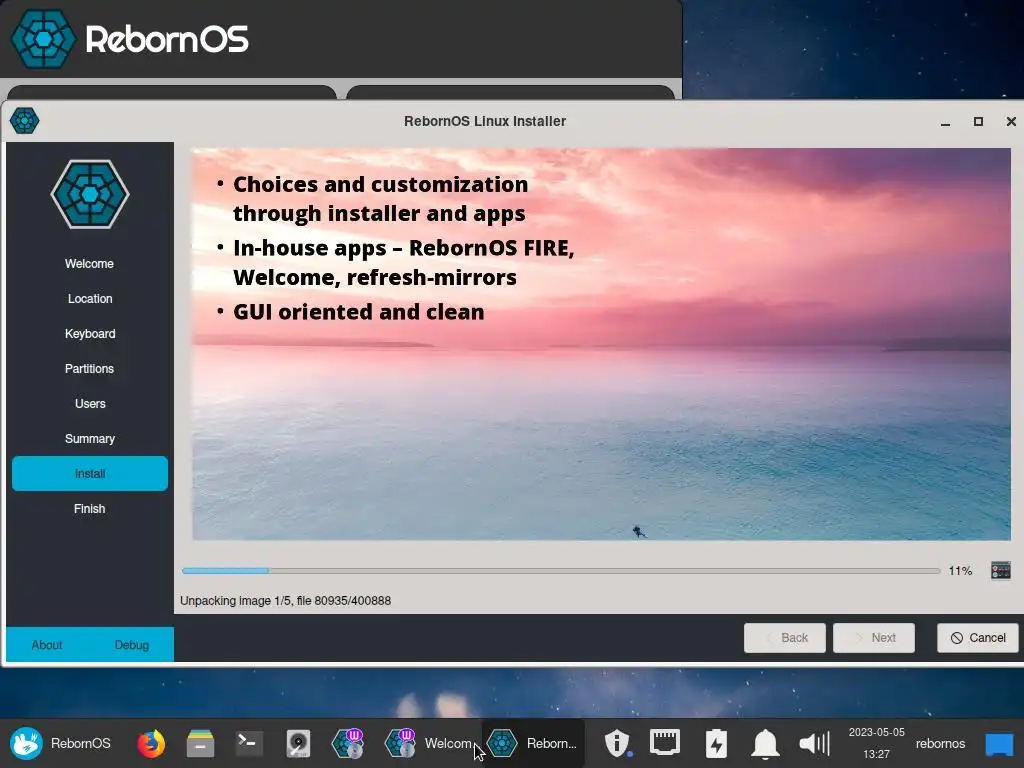Image resolution: width=1024 pixels, height=768 pixels.
Task: Click the blue show desktop icon in tray
Action: pos(999,743)
